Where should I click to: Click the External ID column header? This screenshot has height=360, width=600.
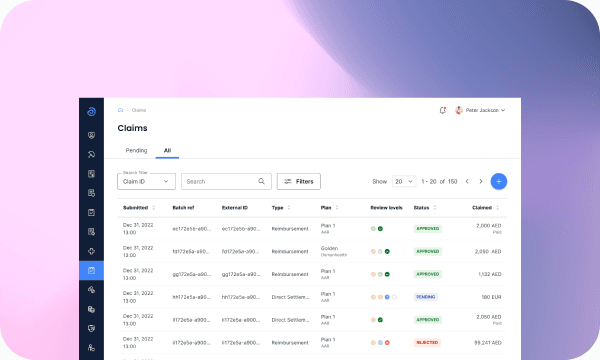(235, 208)
